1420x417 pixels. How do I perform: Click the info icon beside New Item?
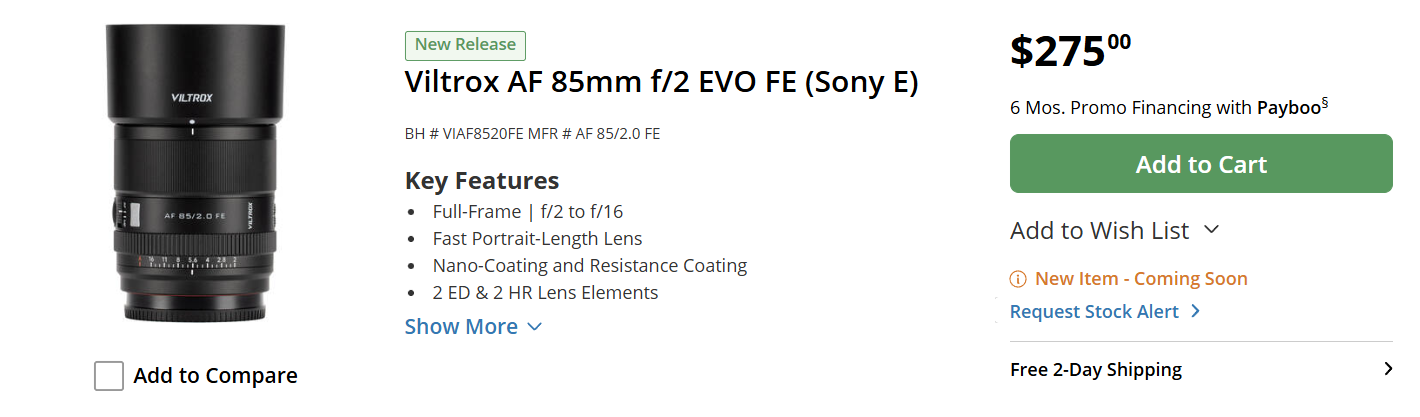[1018, 279]
